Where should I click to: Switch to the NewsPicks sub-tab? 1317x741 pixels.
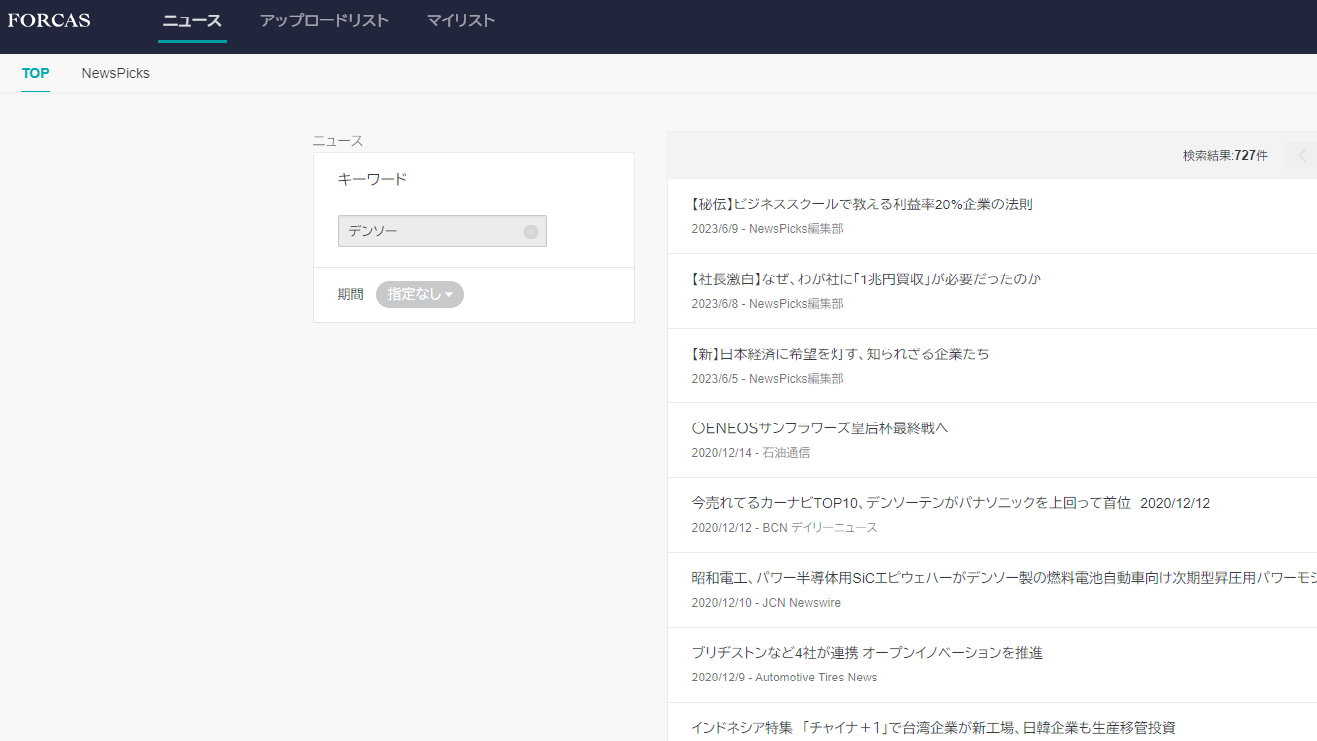[115, 72]
